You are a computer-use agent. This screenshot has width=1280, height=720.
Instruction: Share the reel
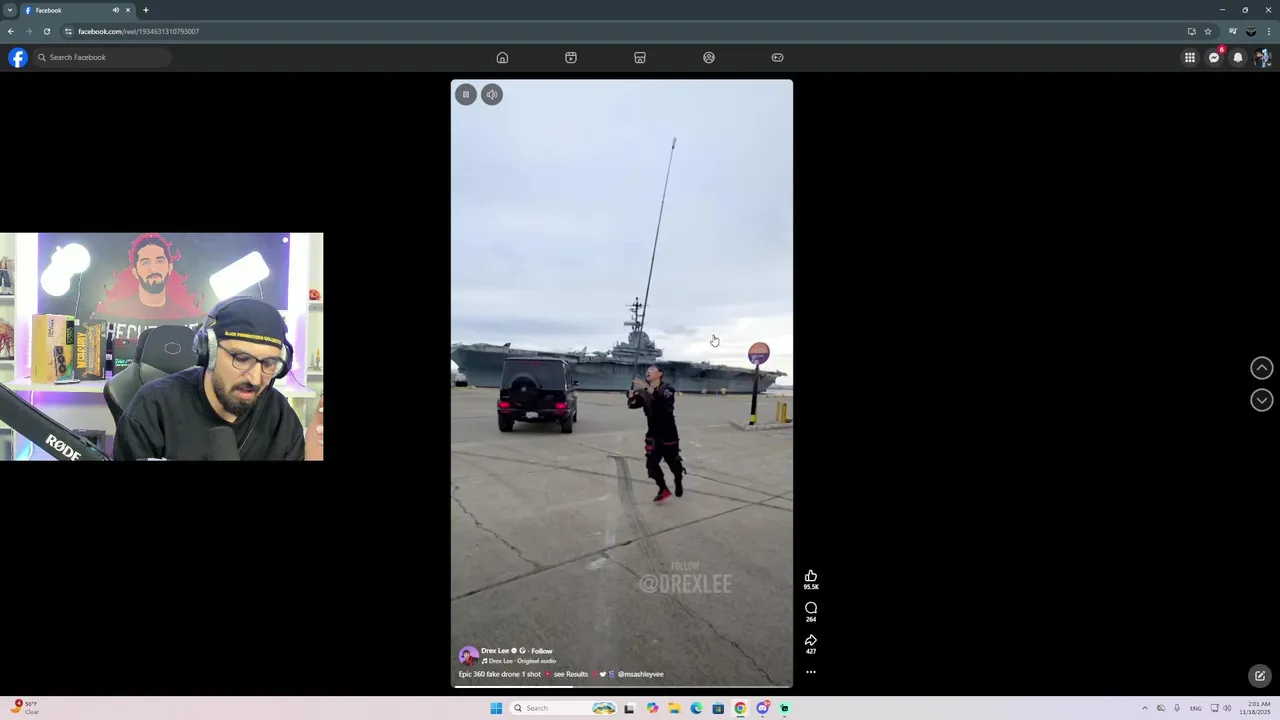[x=811, y=640]
